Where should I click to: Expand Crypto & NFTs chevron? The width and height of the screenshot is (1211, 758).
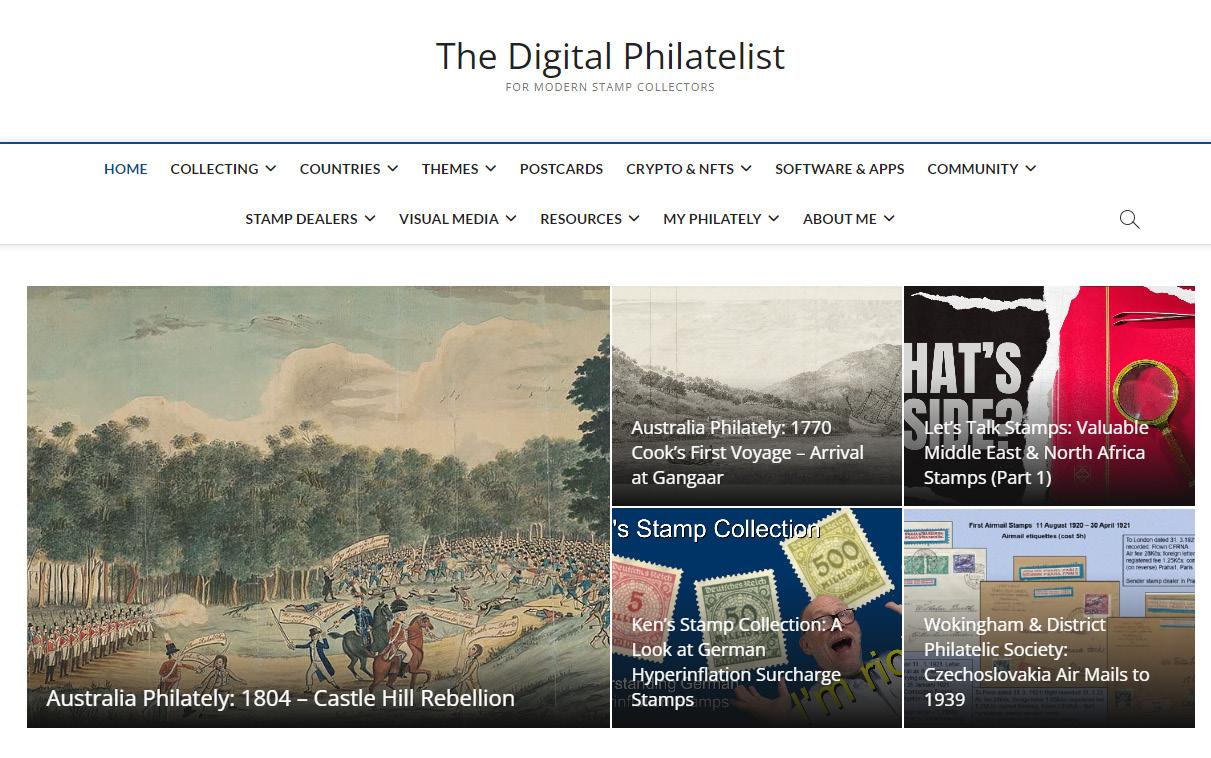pos(747,169)
